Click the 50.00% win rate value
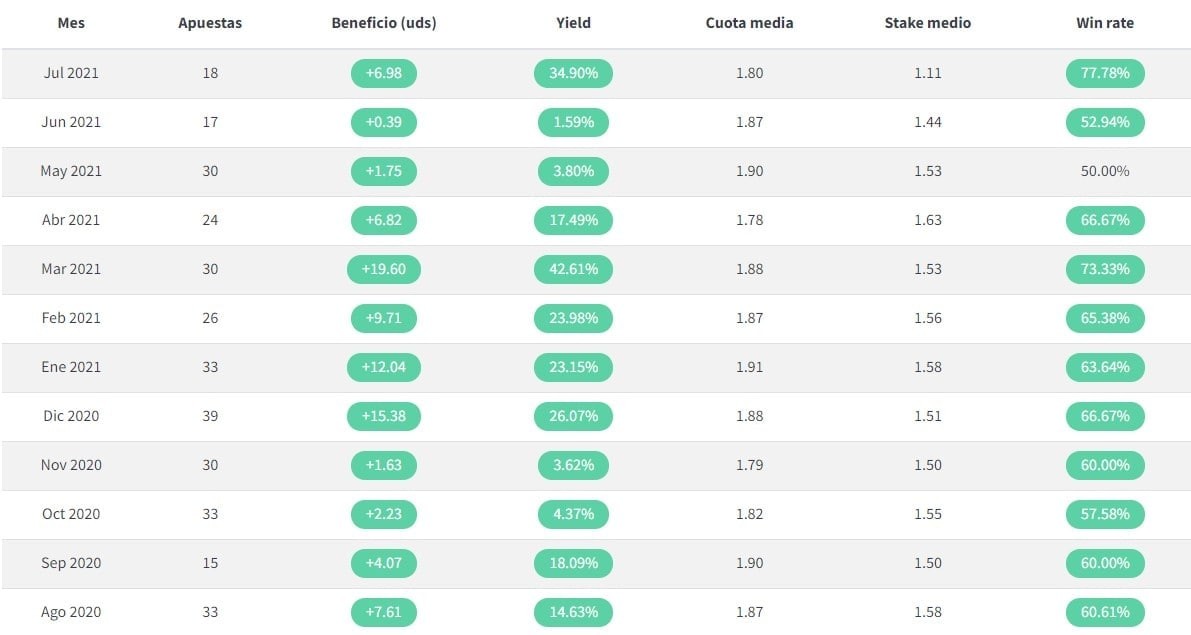The width and height of the screenshot is (1191, 635). click(1104, 171)
